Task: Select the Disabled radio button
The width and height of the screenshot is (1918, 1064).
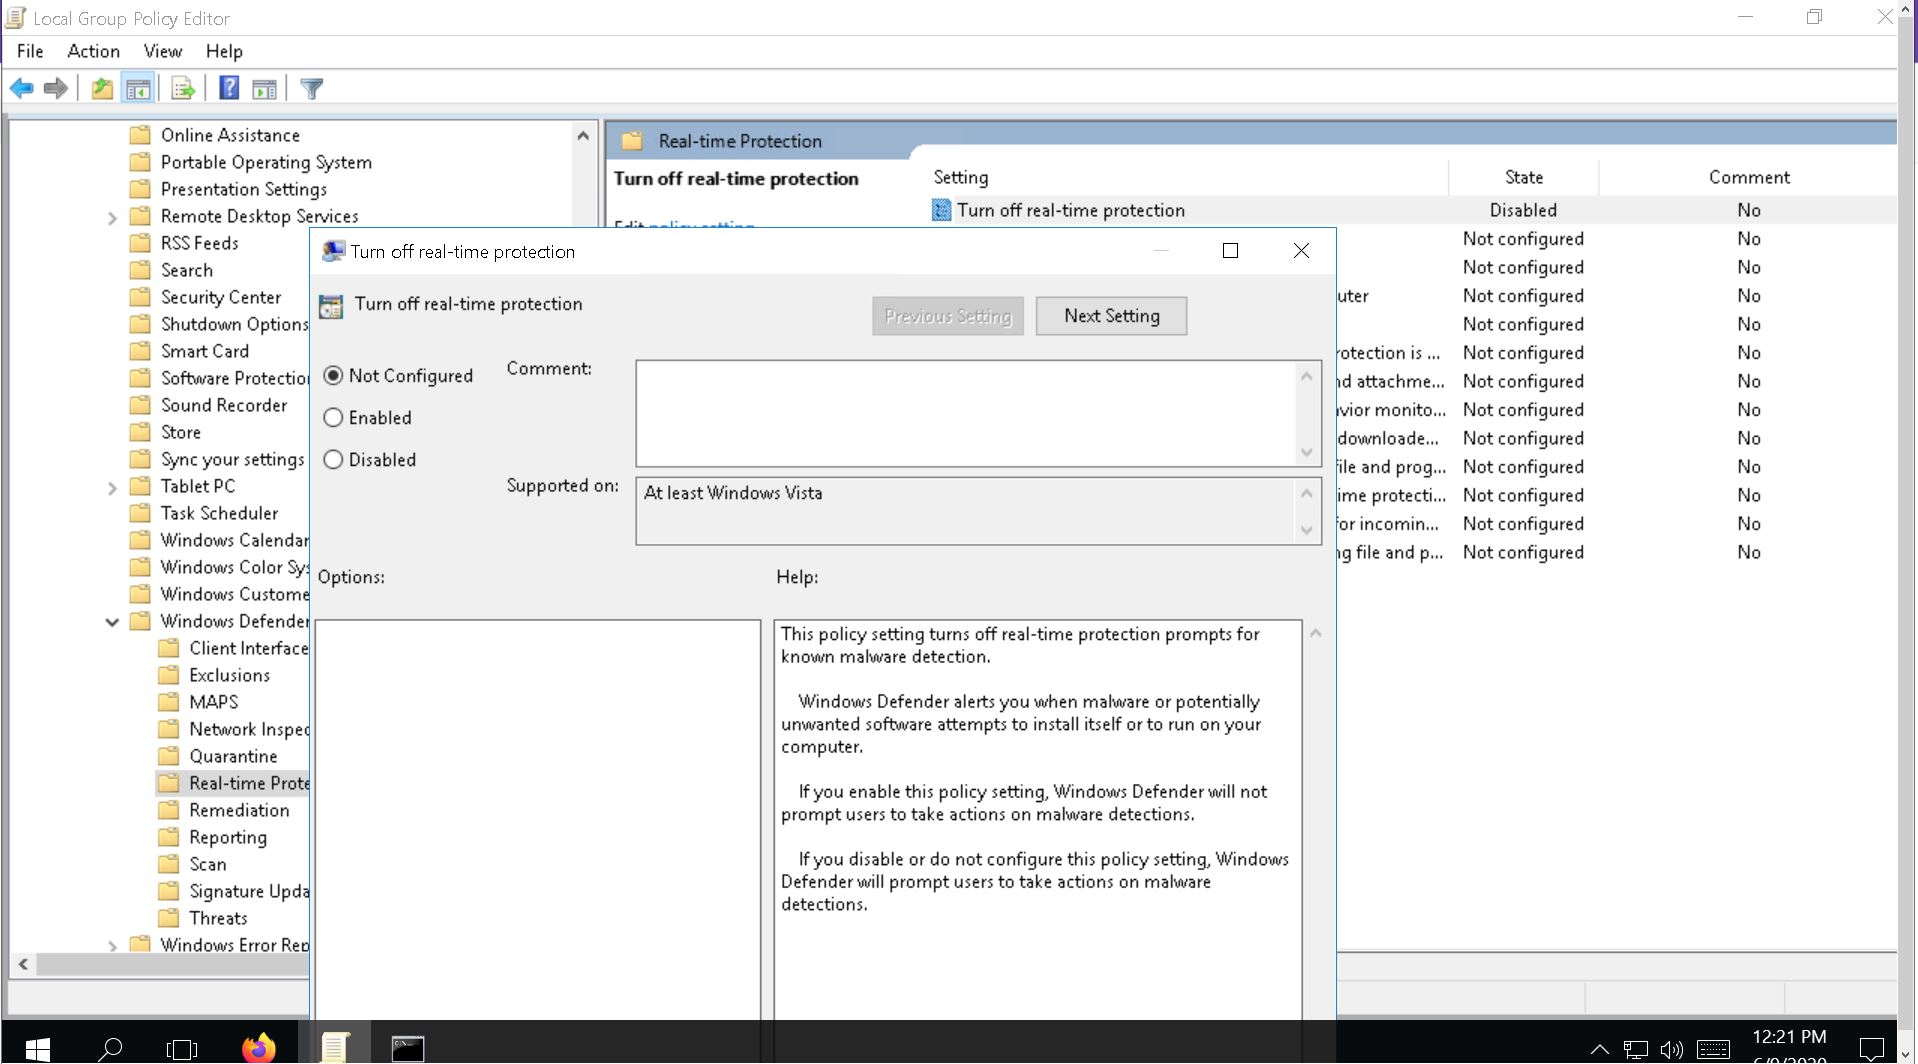Action: 334,459
